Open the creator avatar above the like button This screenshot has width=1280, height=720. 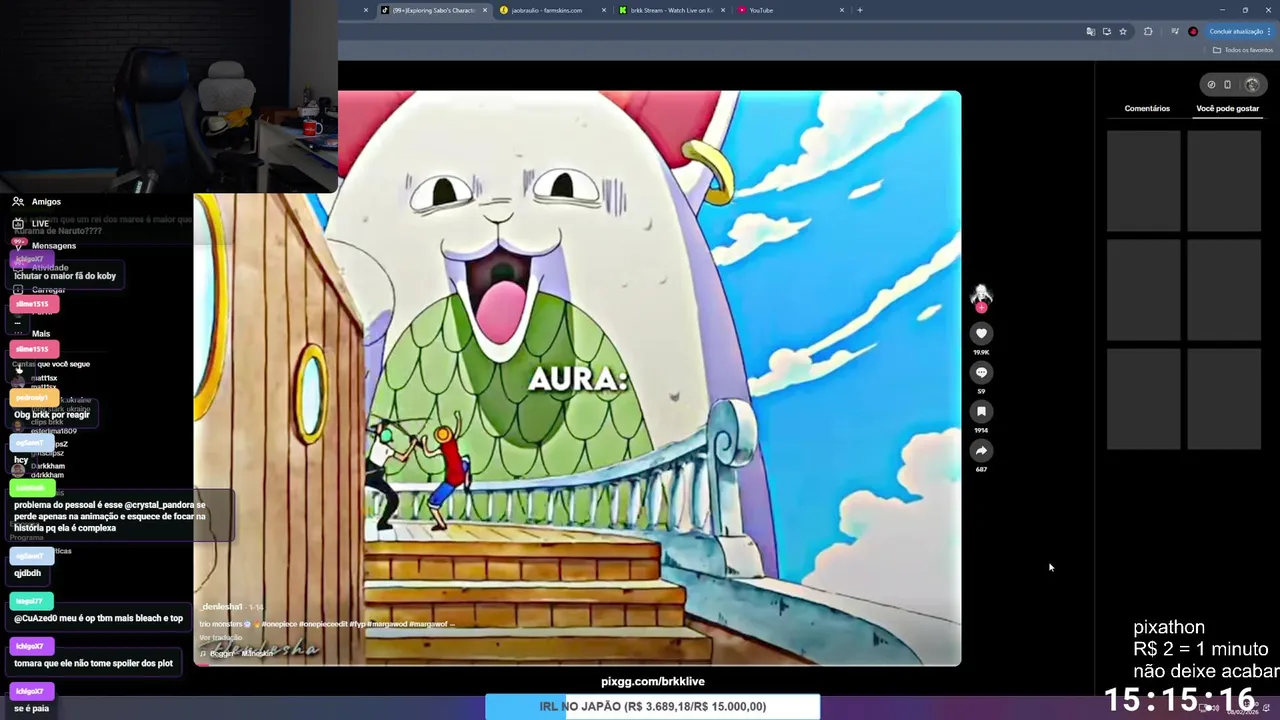(x=981, y=293)
